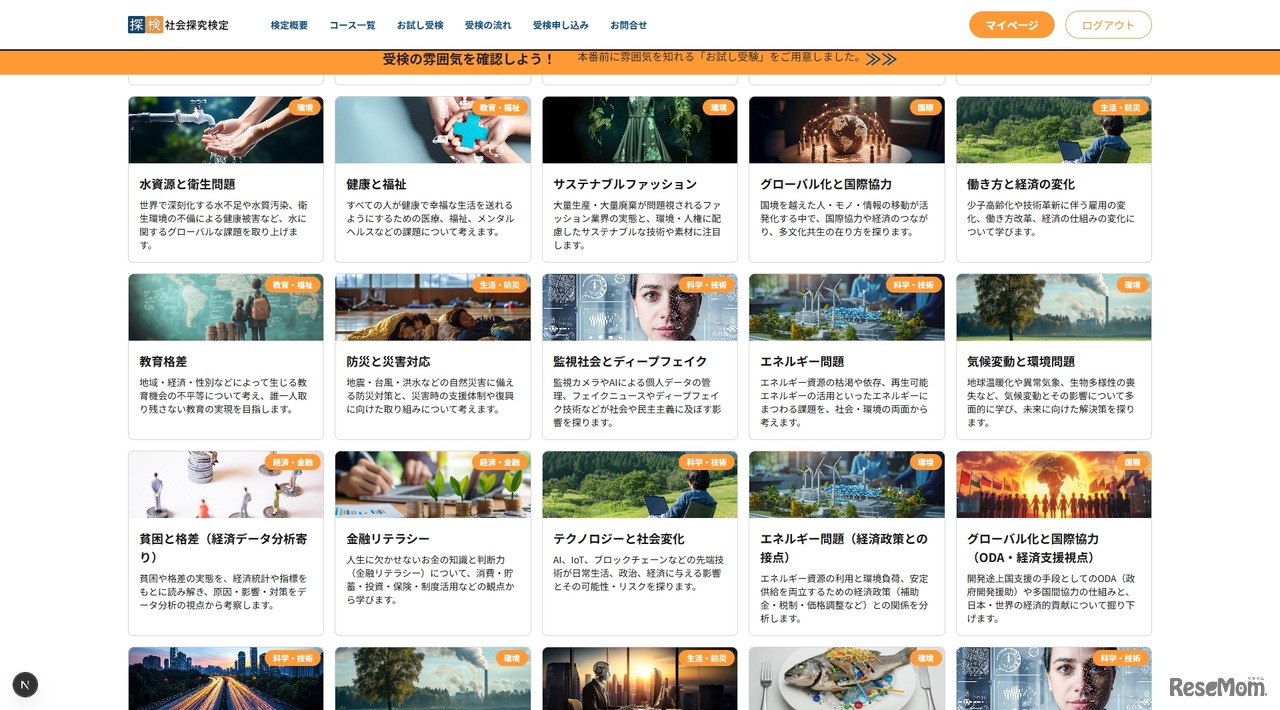Click the マイページ button

pyautogui.click(x=1011, y=24)
